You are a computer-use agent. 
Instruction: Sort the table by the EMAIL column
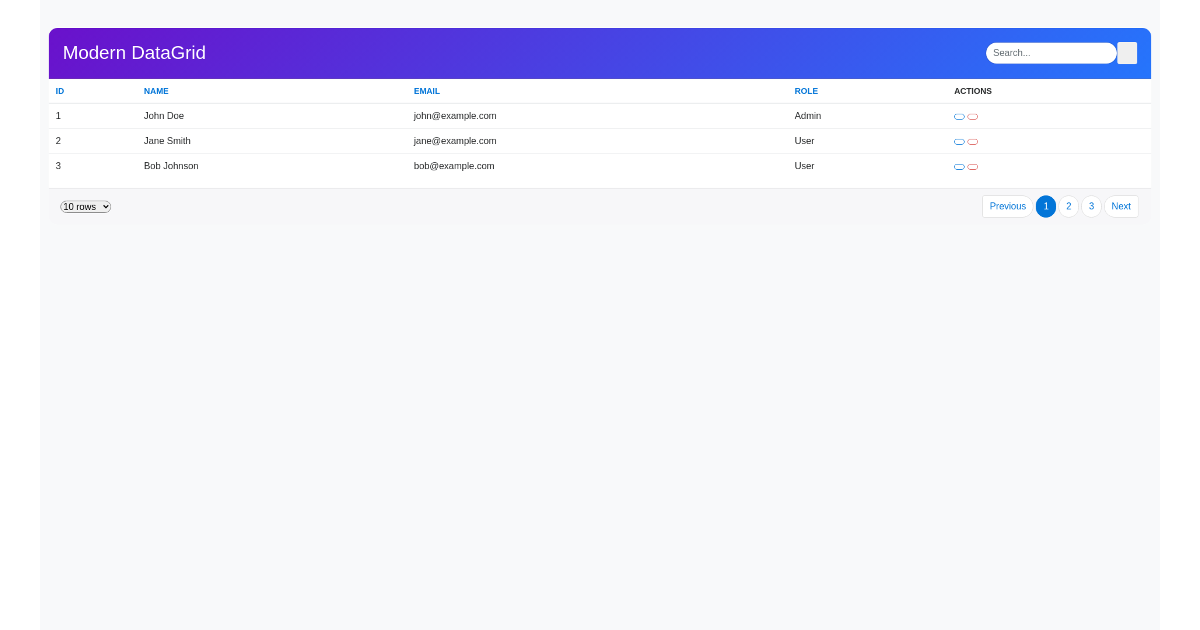pos(427,91)
